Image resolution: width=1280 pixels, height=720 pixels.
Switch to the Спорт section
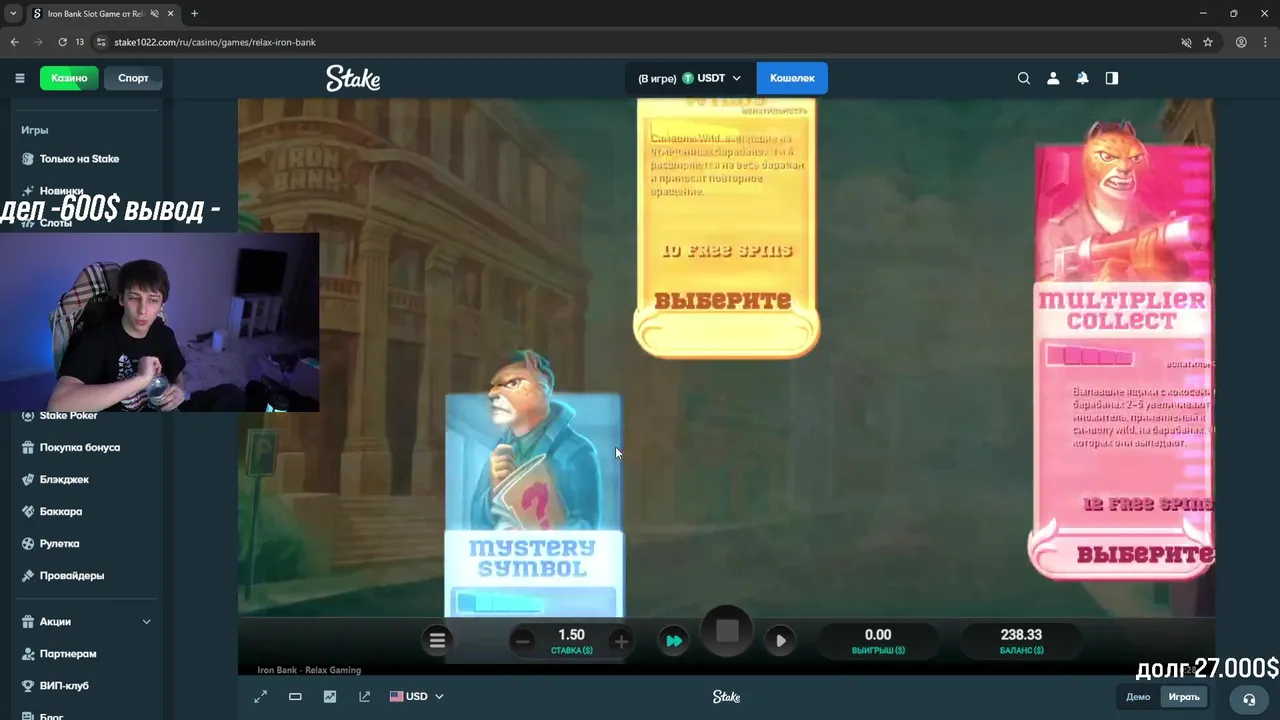click(x=133, y=78)
